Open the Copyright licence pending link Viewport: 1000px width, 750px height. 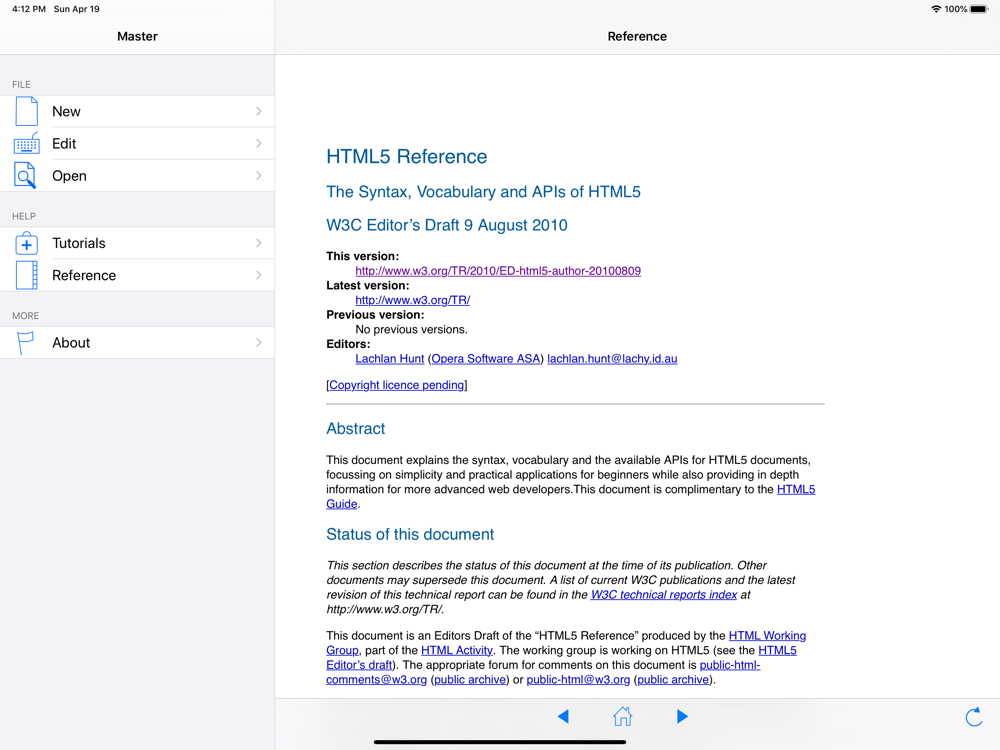pos(397,385)
